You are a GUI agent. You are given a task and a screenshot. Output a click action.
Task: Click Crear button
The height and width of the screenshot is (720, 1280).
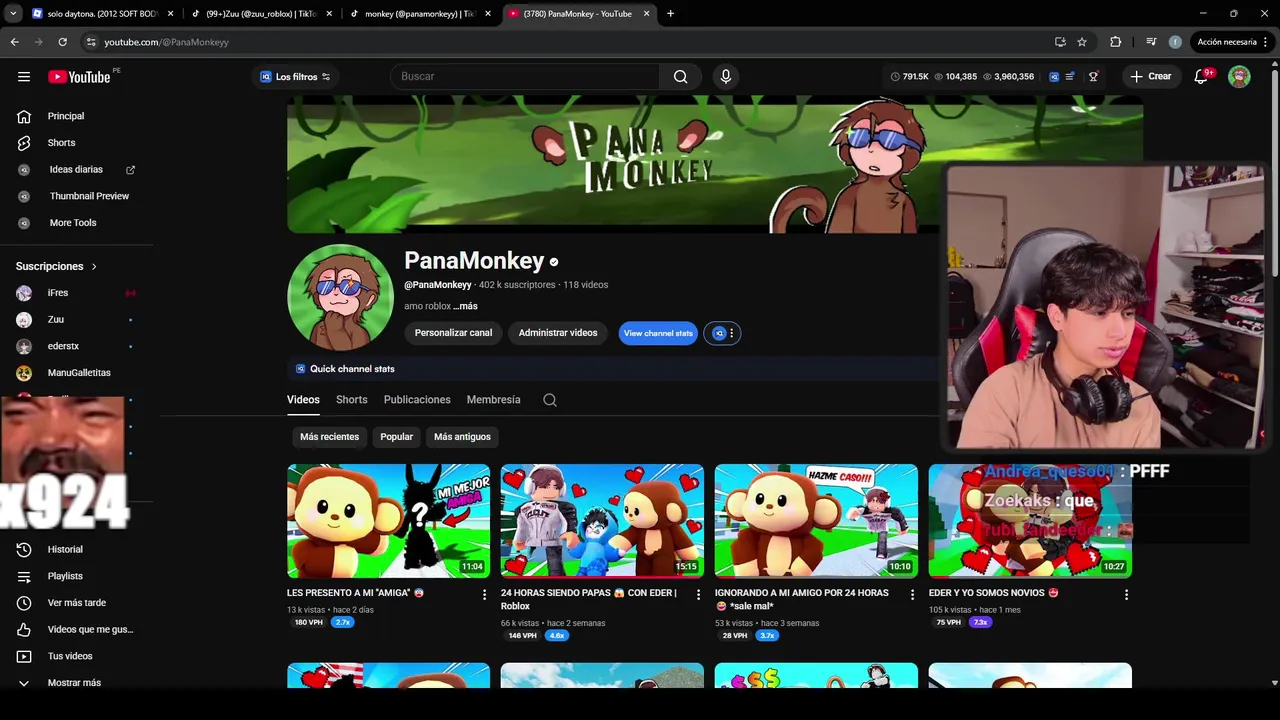1151,77
